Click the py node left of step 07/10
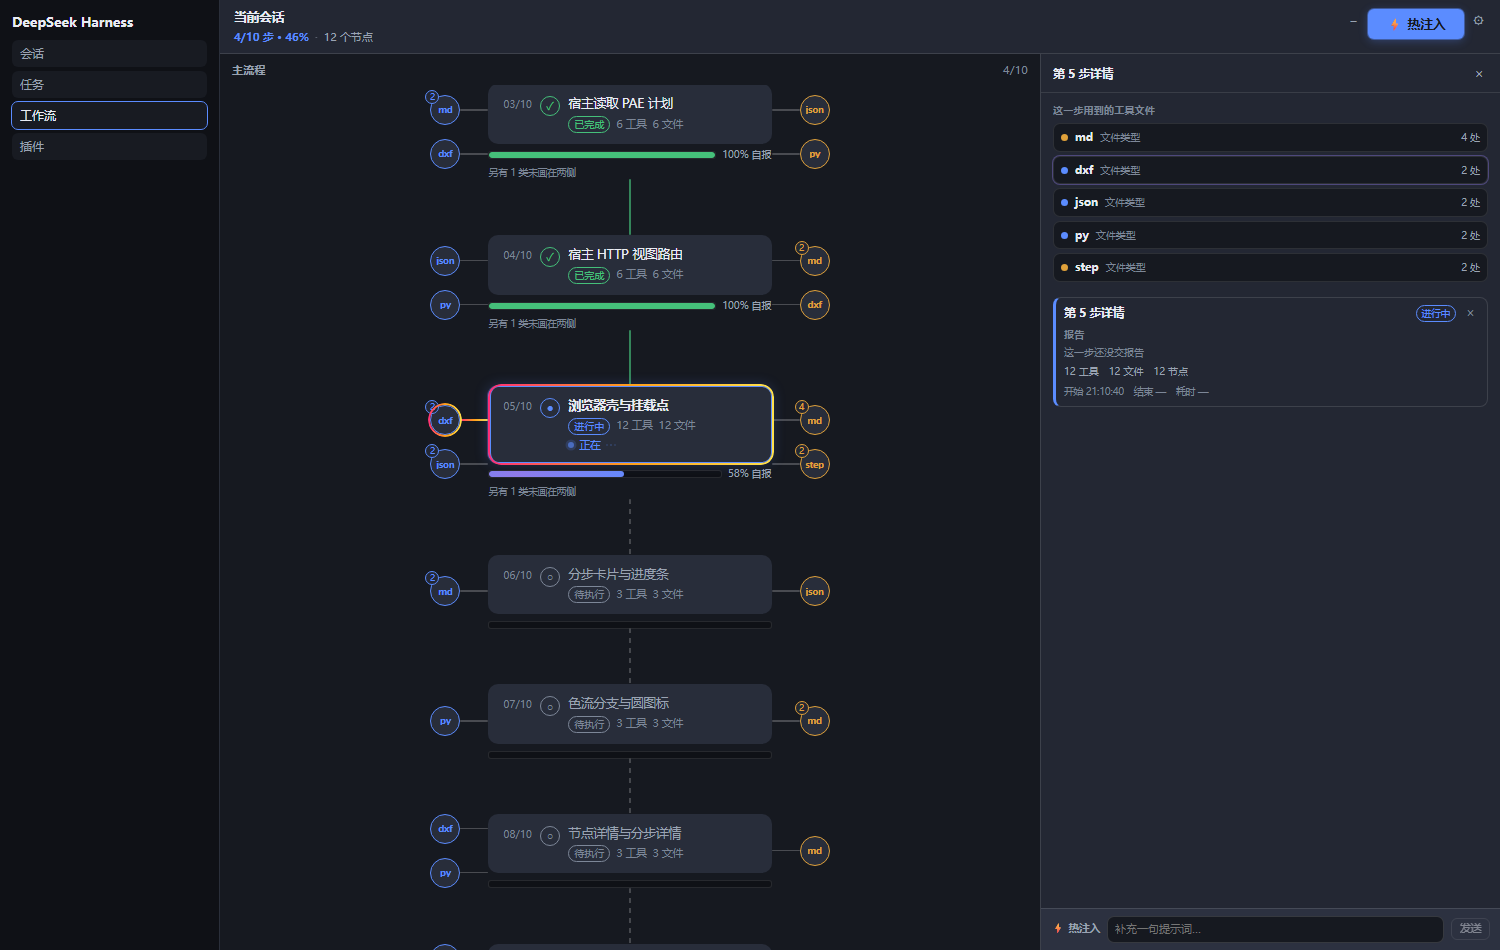The image size is (1500, 950). click(445, 721)
